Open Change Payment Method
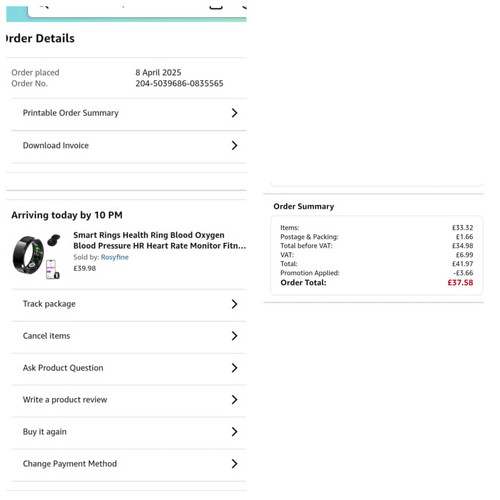The image size is (500, 500). [129, 464]
